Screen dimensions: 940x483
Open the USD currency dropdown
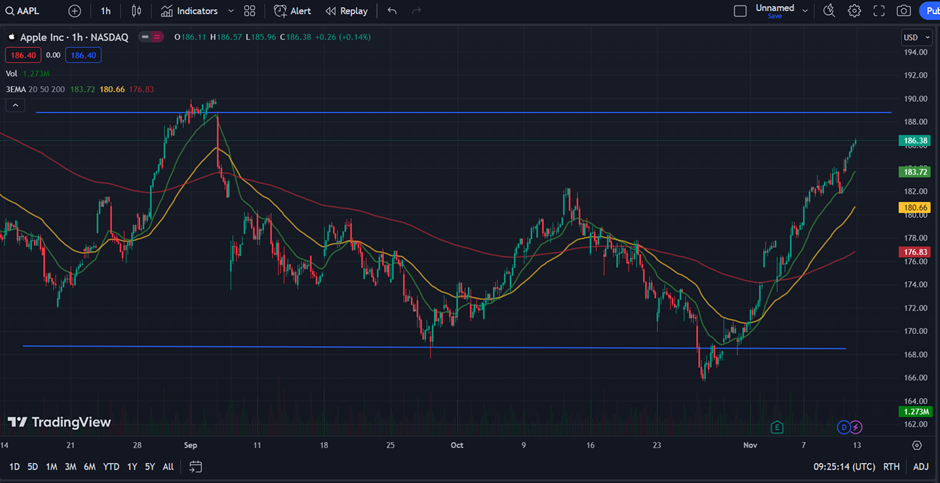[916, 37]
